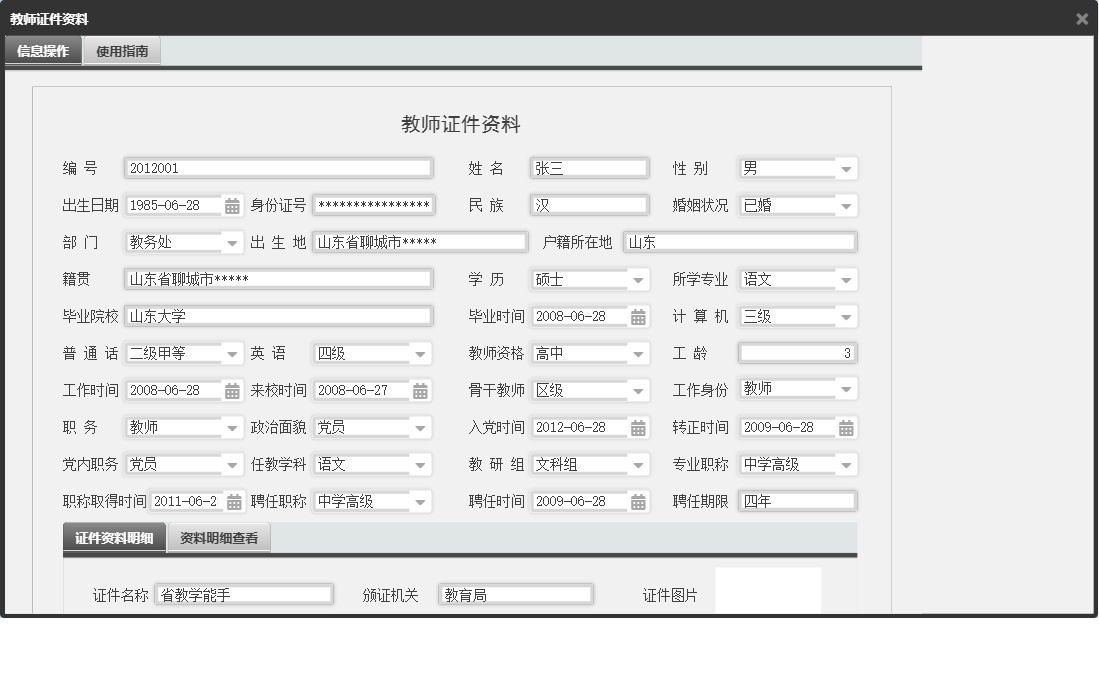
Task: Expand the 计算机 level dropdown
Action: pyautogui.click(x=848, y=316)
